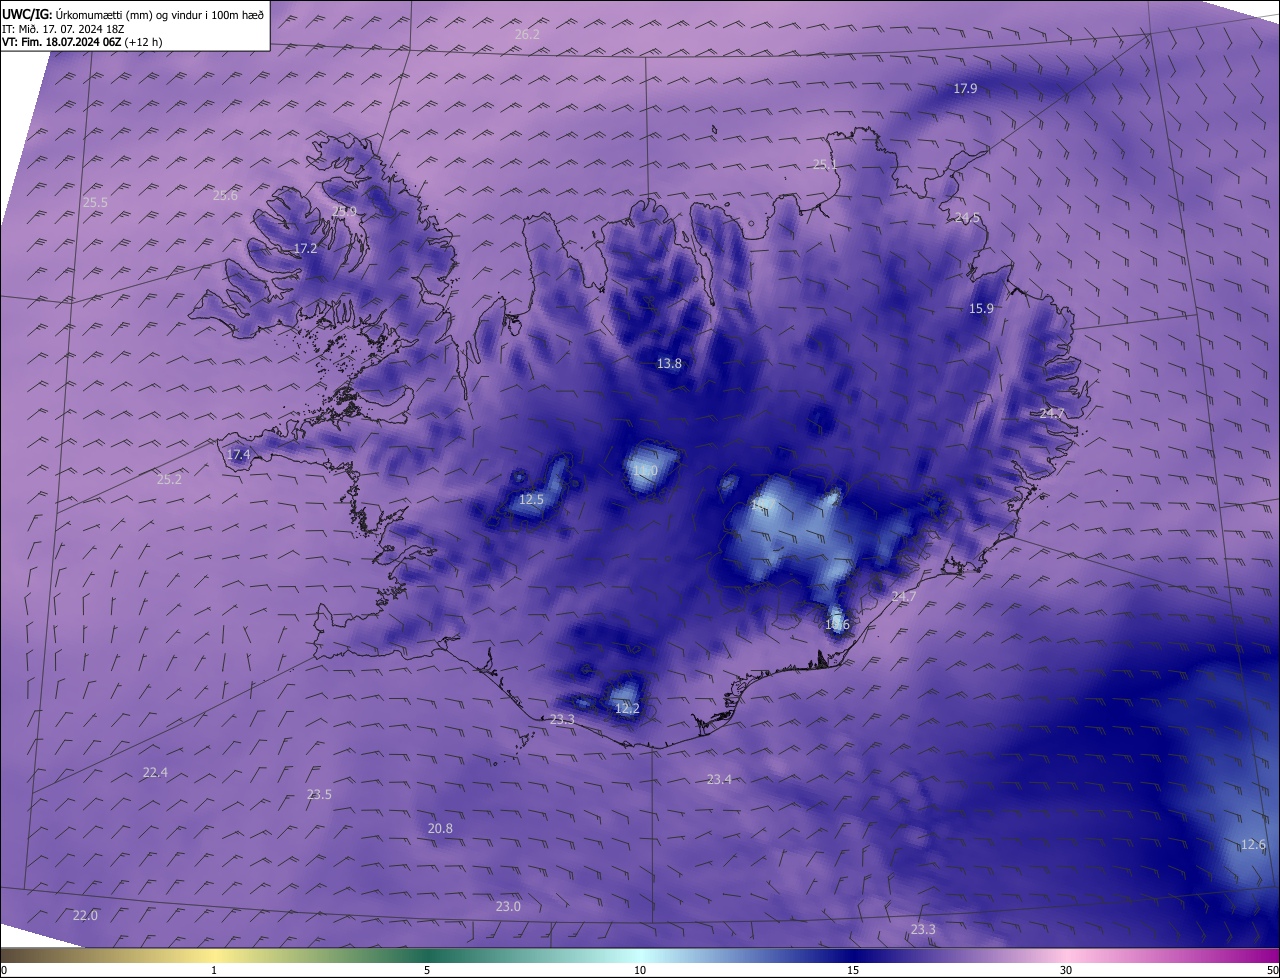Screen dimensions: 1280x978
Task: Click the 17.2 value over the Westfjords
Action: point(305,249)
